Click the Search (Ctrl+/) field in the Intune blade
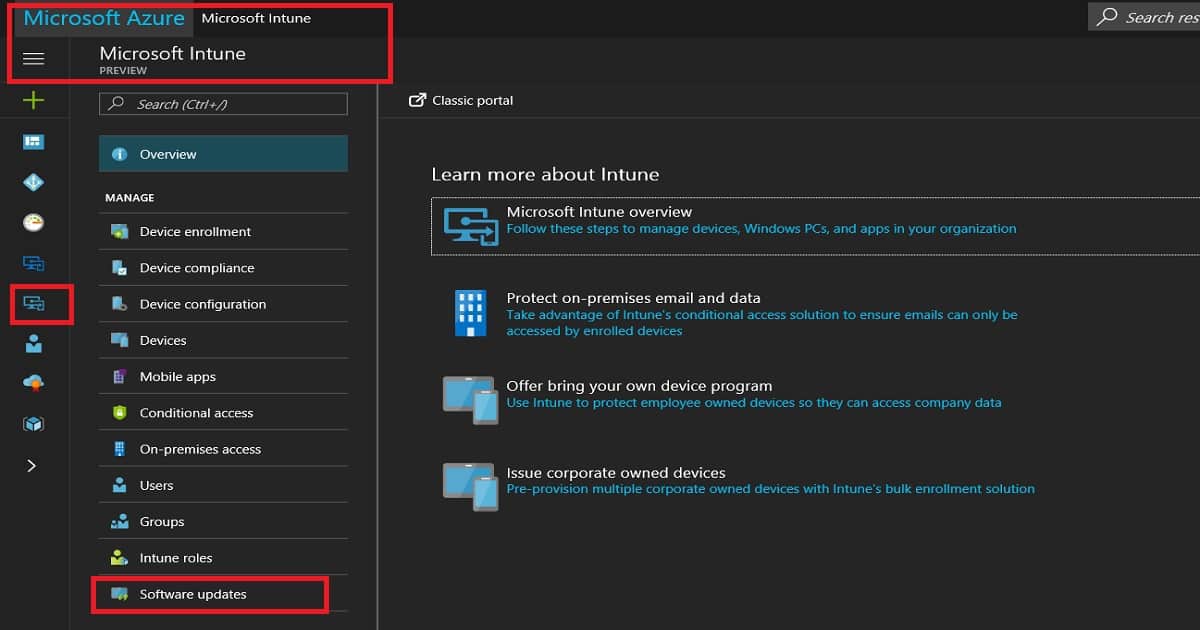1200x630 pixels. coord(223,104)
